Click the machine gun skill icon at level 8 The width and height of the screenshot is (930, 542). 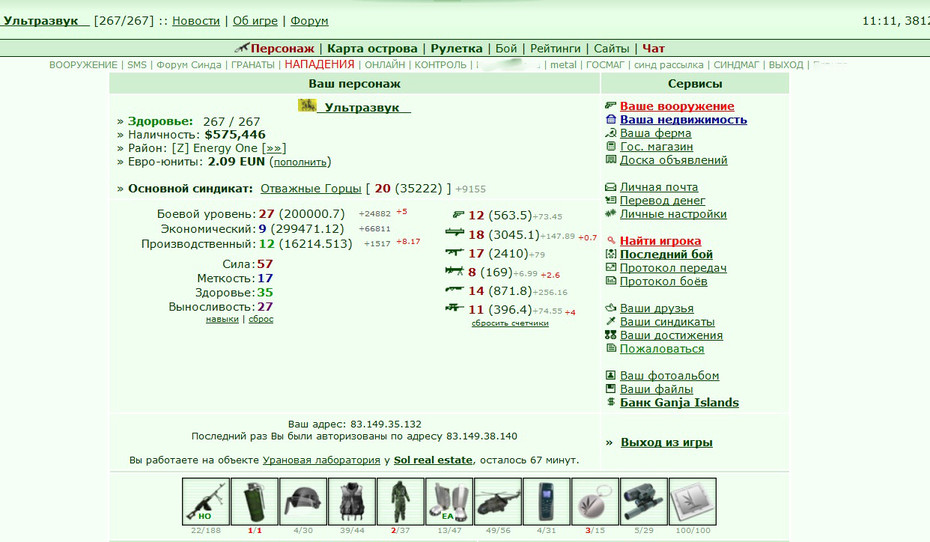click(454, 271)
